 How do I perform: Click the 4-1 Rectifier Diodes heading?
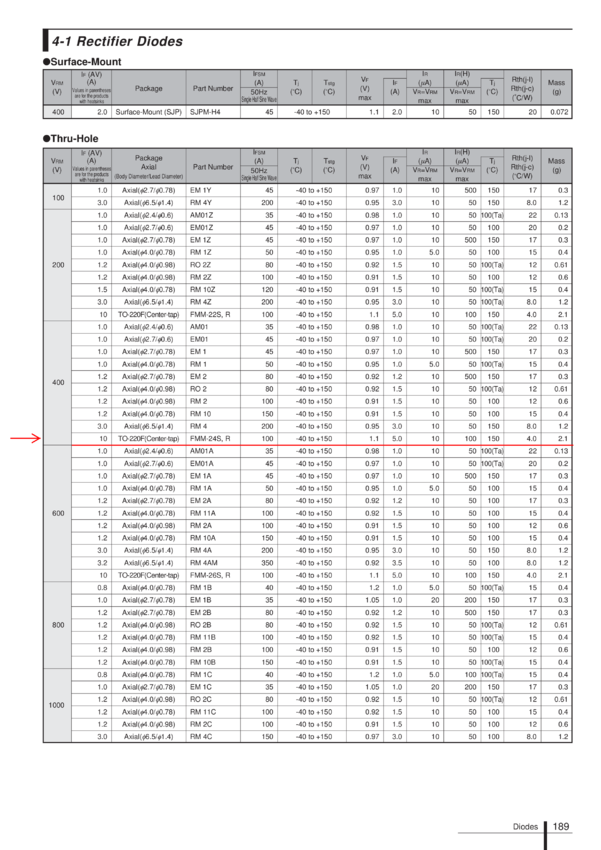[x=117, y=41]
